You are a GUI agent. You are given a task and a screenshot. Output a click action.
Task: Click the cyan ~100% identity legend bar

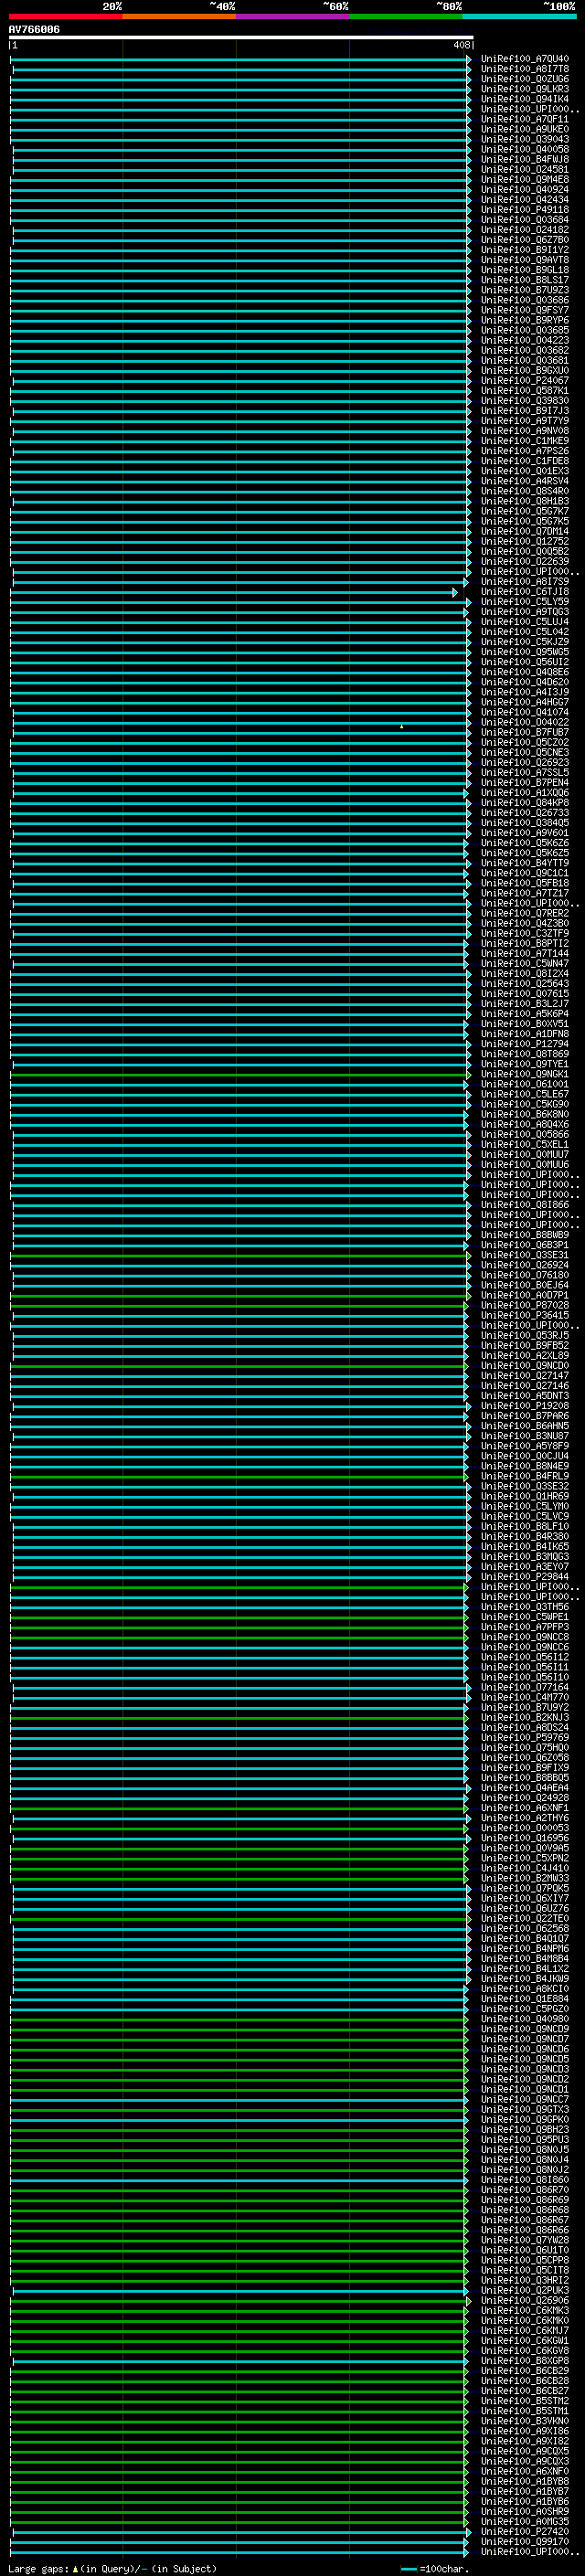point(519,17)
